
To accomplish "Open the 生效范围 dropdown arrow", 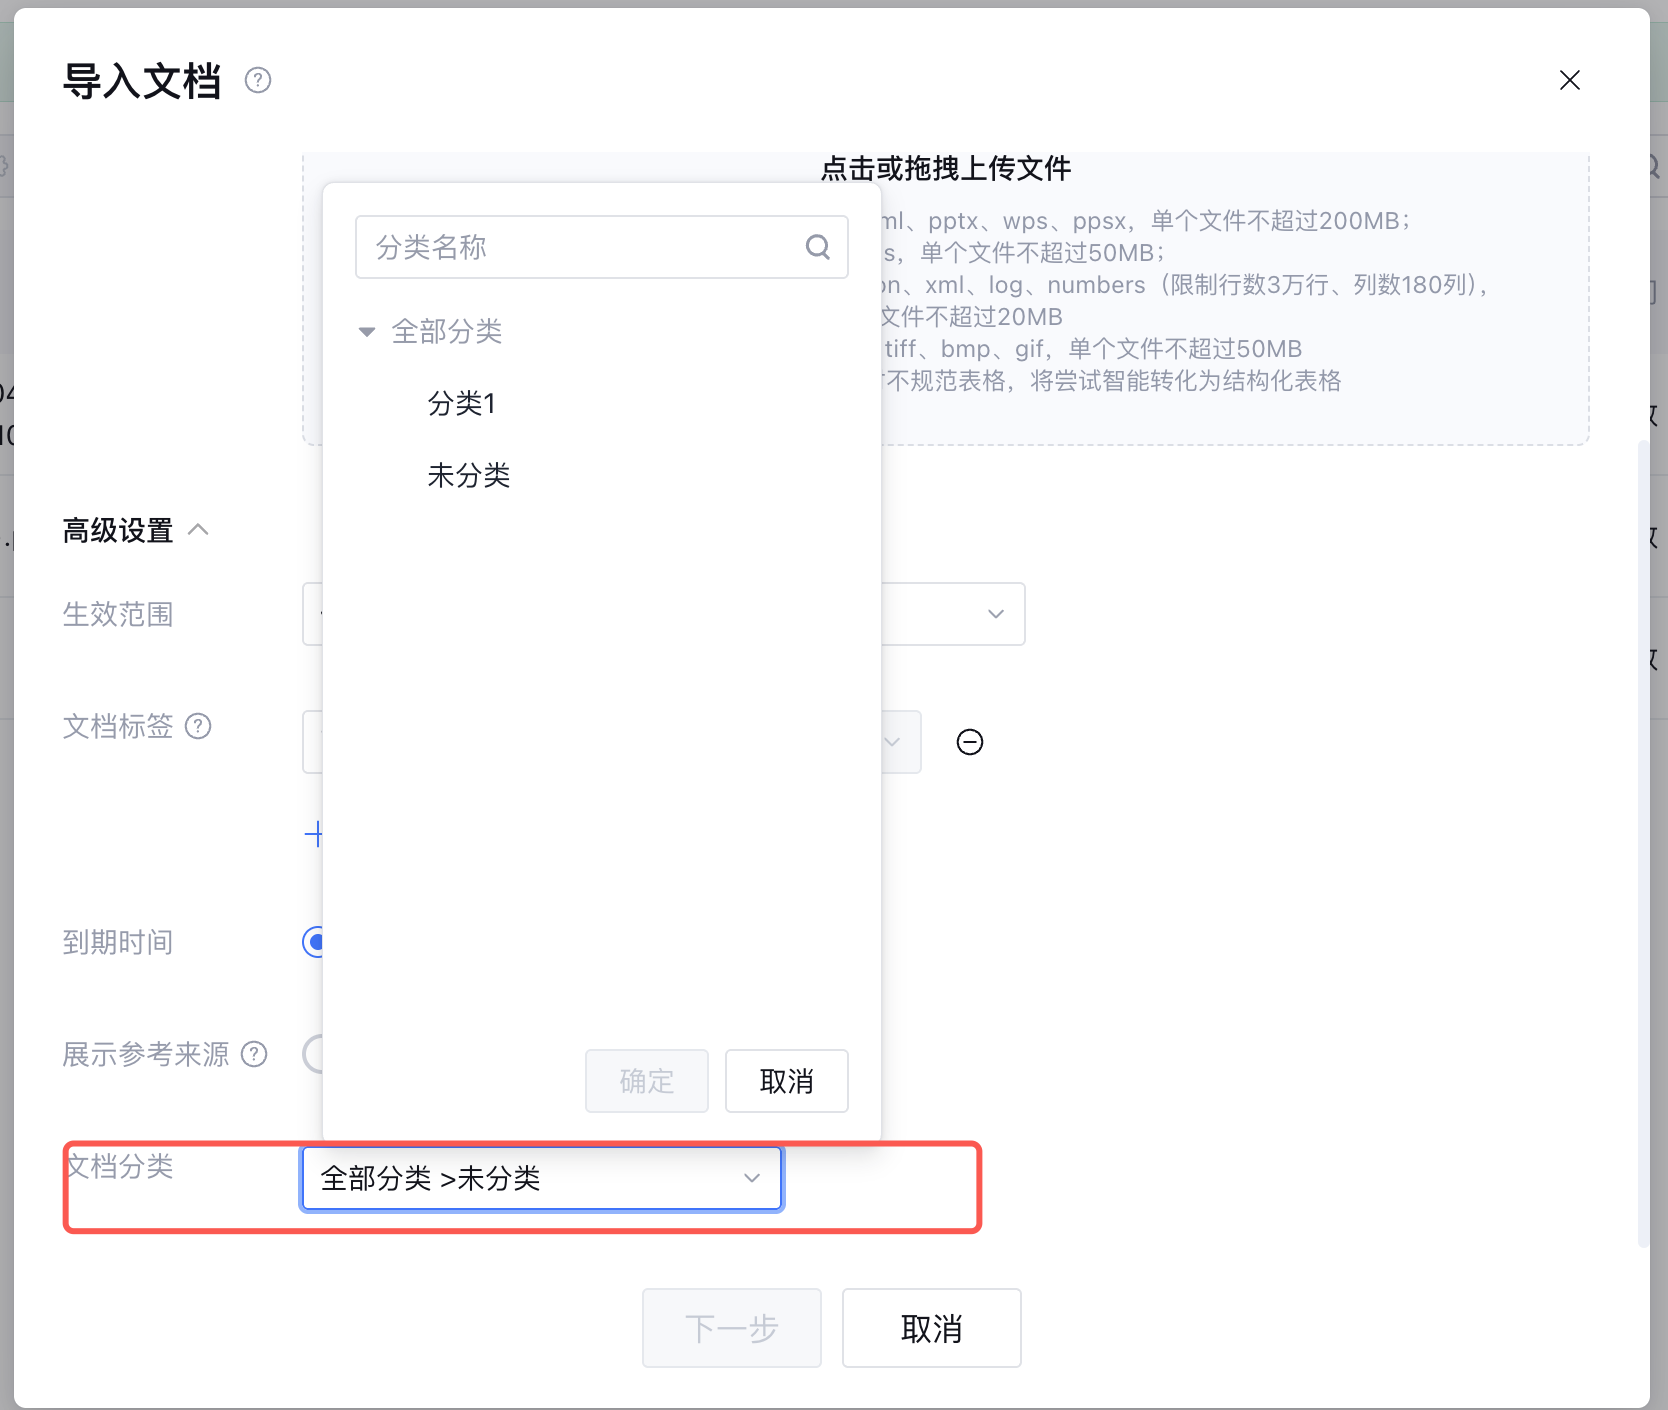I will [x=995, y=614].
